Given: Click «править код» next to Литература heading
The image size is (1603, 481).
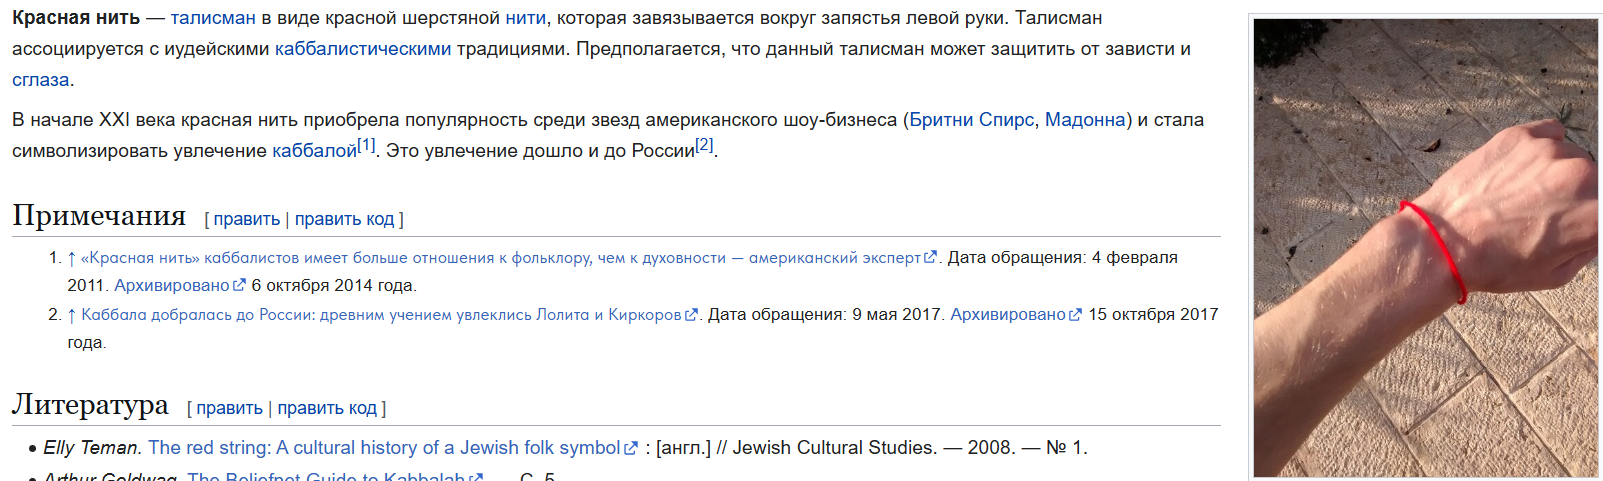Looking at the screenshot, I should [327, 408].
